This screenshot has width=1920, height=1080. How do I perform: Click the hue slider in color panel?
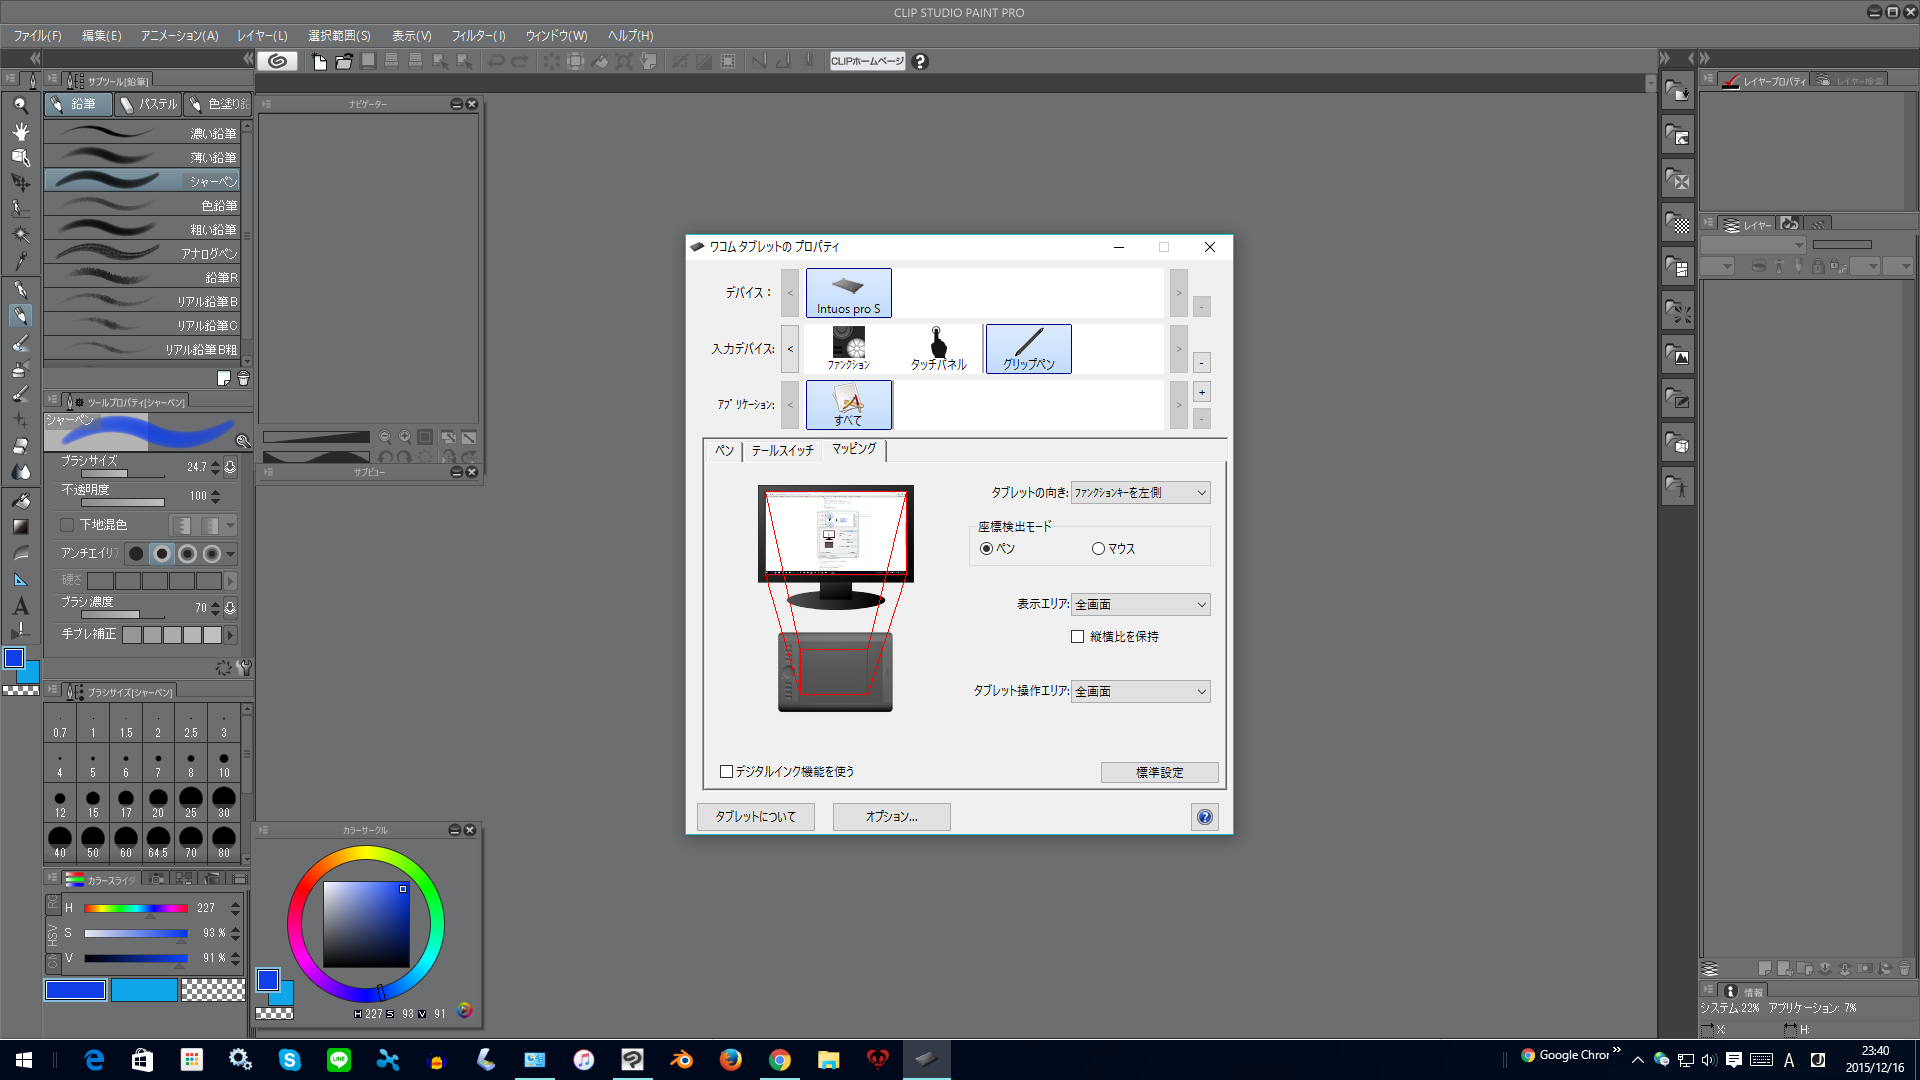coord(136,908)
